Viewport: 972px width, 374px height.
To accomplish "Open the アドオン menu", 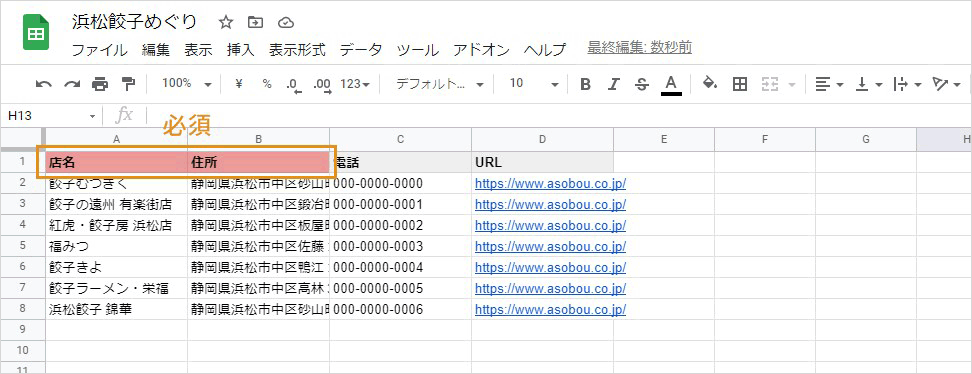I will point(481,50).
